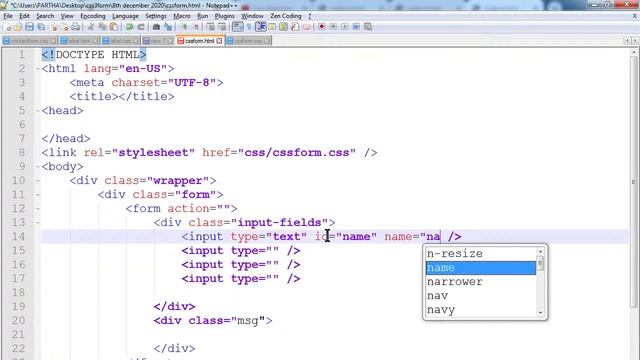The image size is (640, 360).
Task: Click the New file toolbar icon
Action: pos(7,27)
